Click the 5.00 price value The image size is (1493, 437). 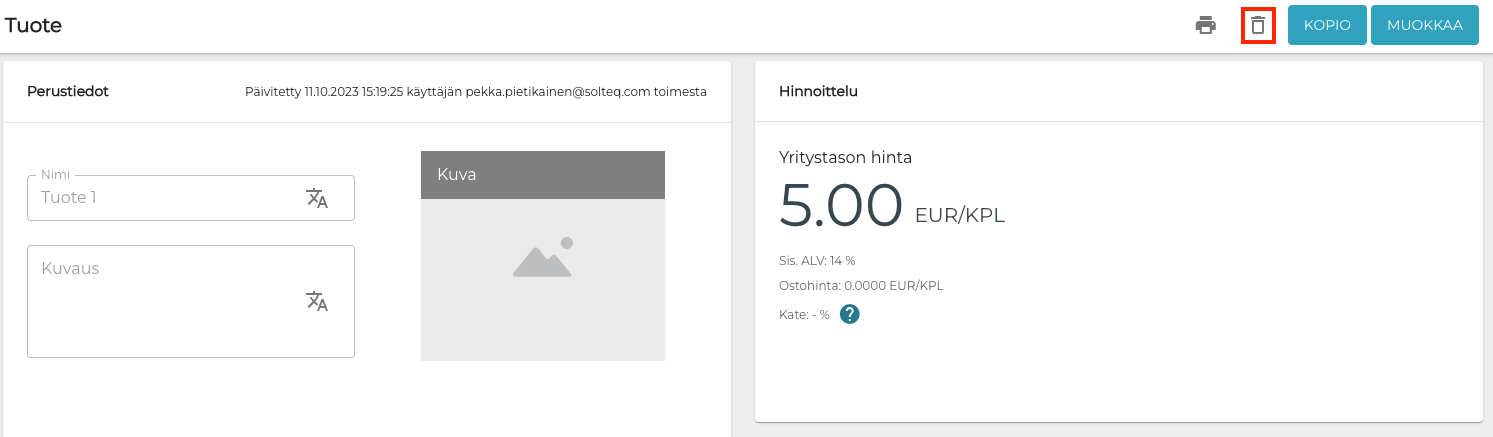(x=840, y=205)
